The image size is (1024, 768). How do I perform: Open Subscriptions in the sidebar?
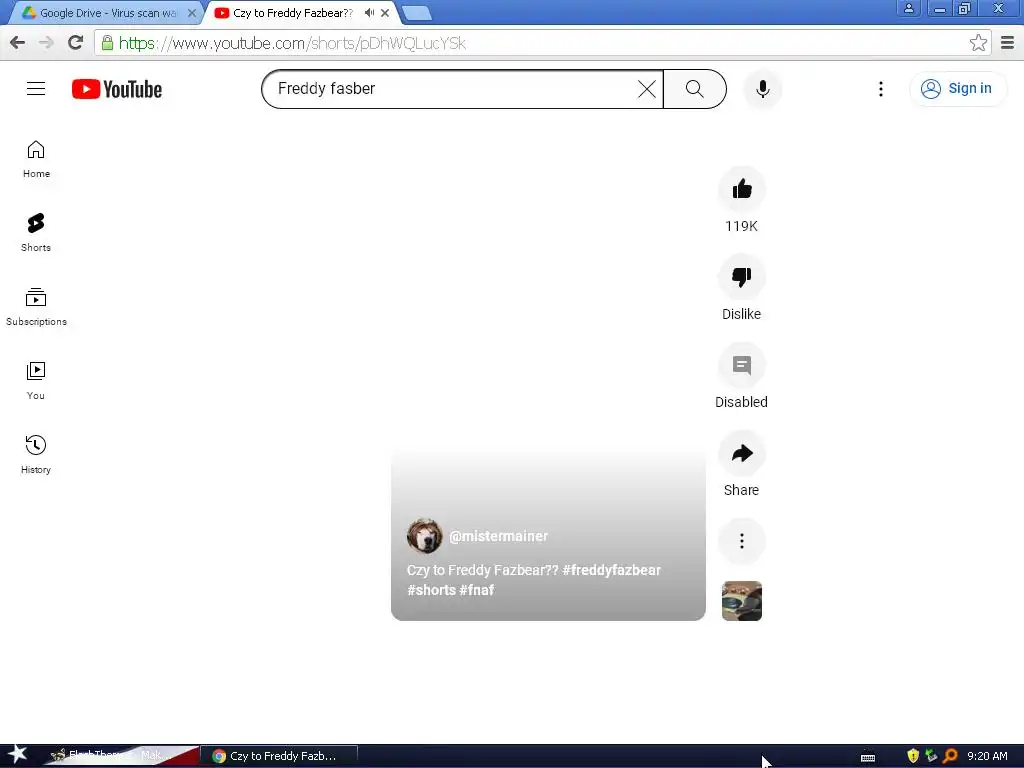36,307
